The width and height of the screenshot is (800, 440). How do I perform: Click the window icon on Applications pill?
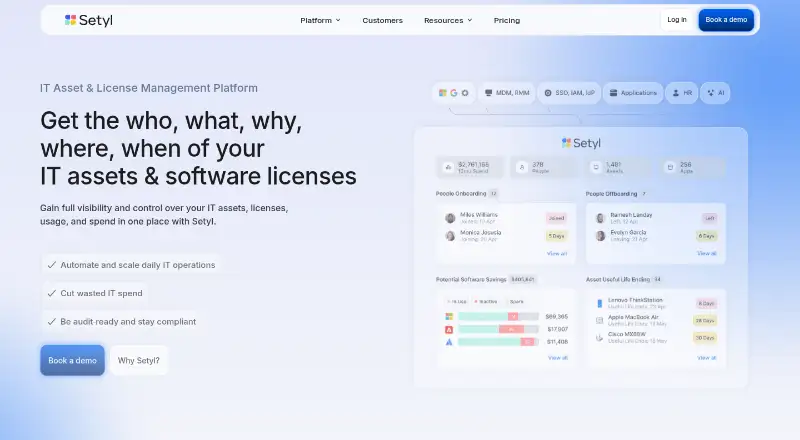(x=613, y=93)
